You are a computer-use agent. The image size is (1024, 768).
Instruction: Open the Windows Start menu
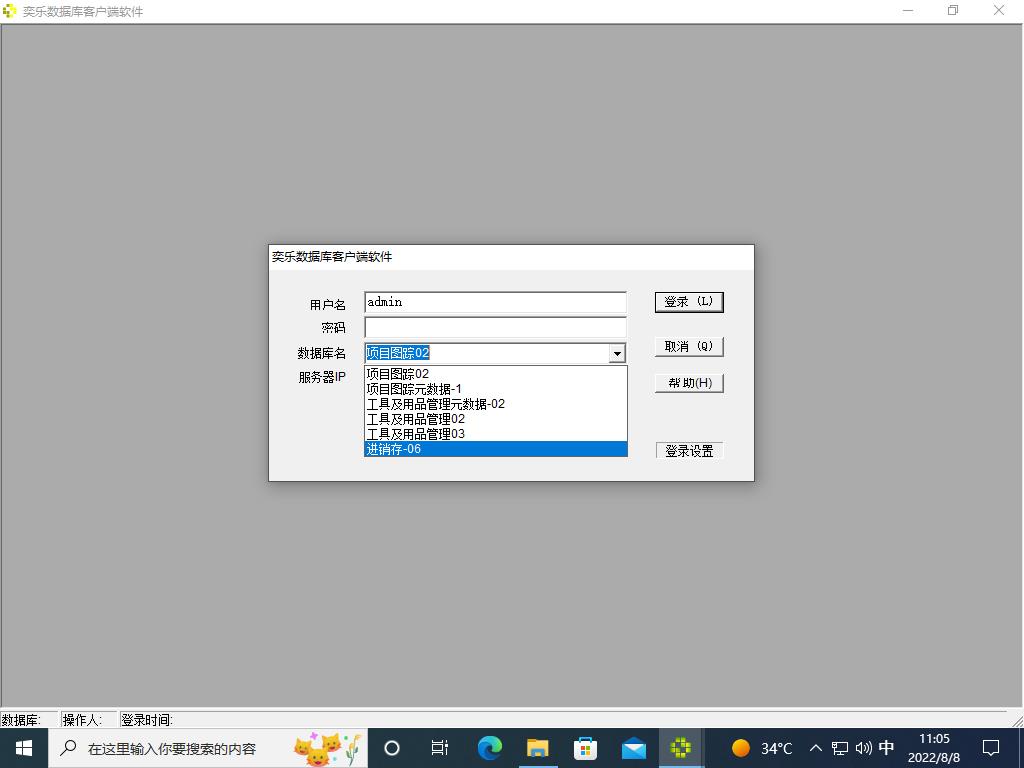[24, 748]
